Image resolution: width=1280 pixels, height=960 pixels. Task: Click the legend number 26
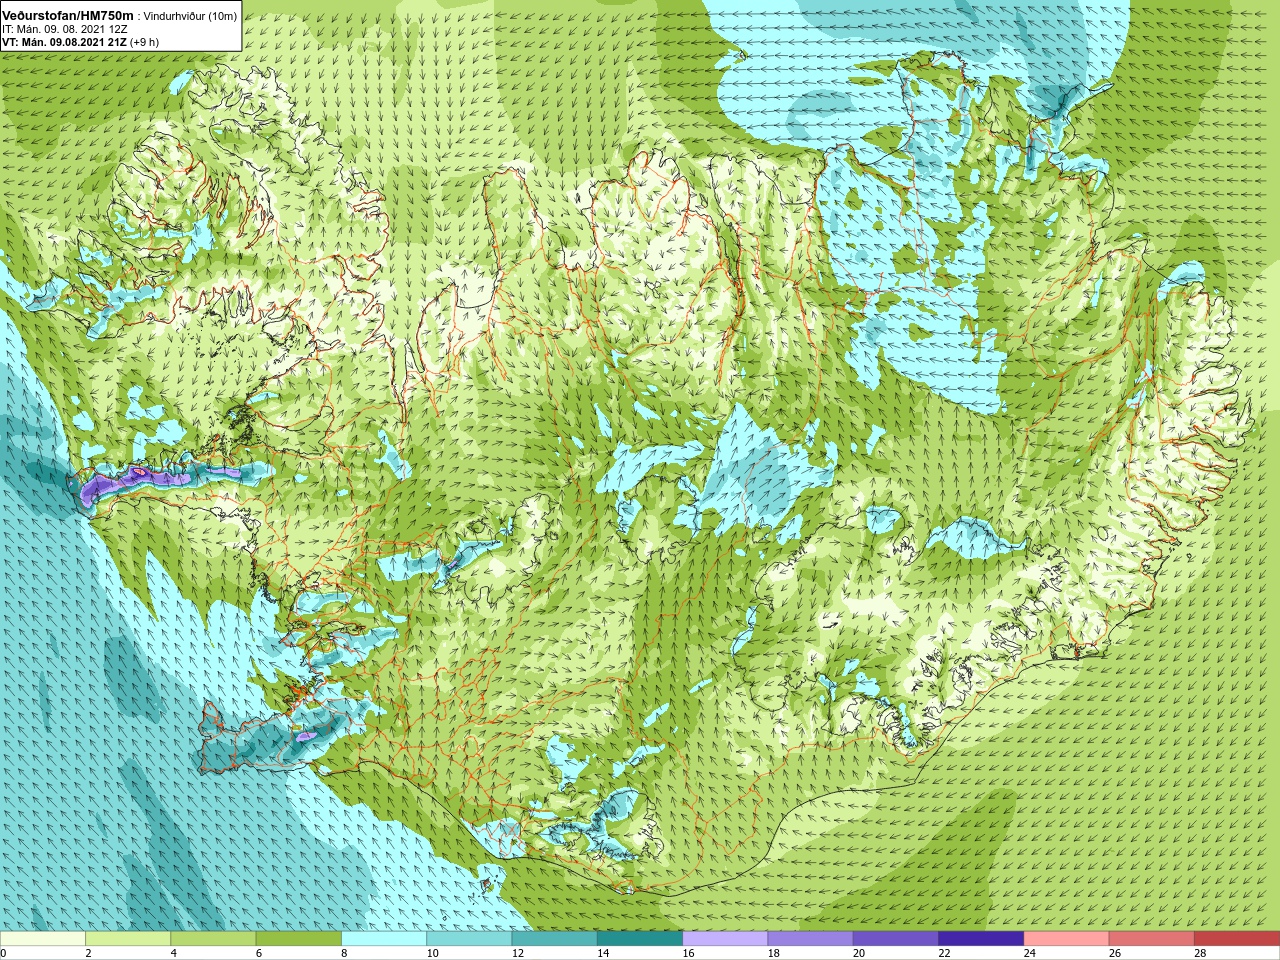[x=1116, y=953]
